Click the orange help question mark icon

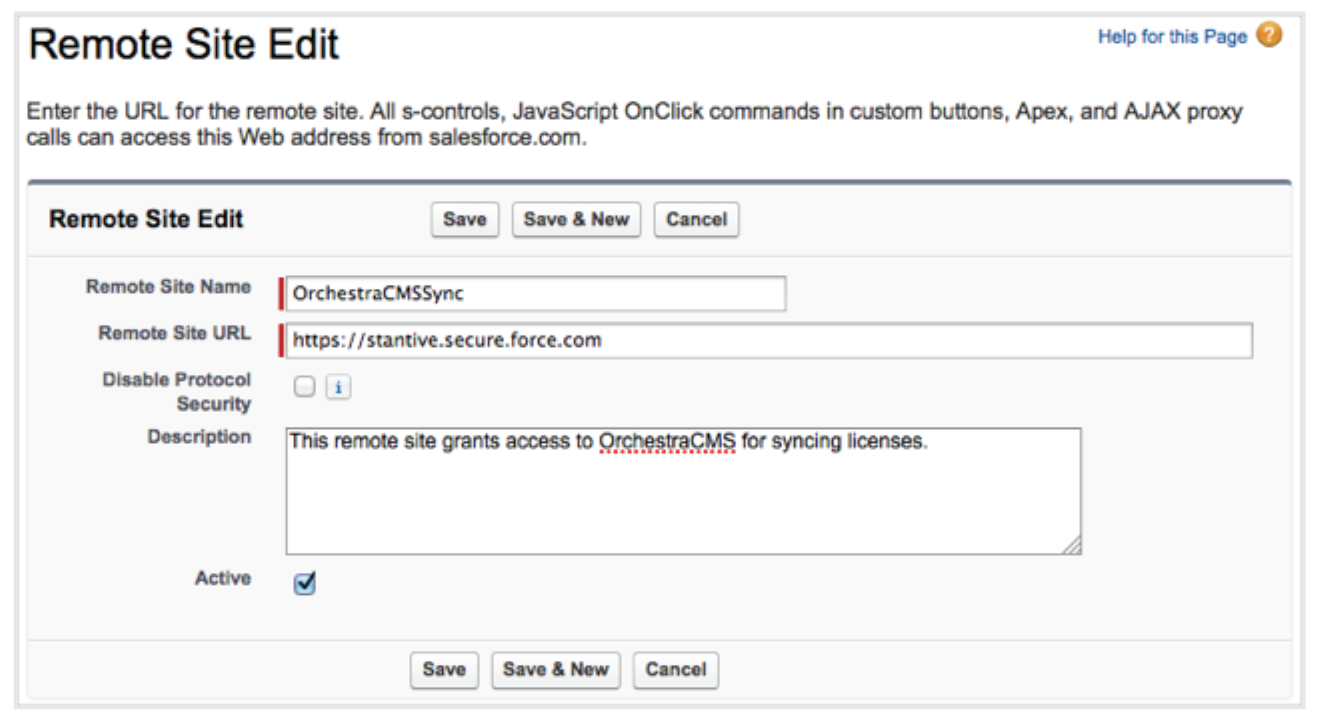pyautogui.click(x=1269, y=36)
